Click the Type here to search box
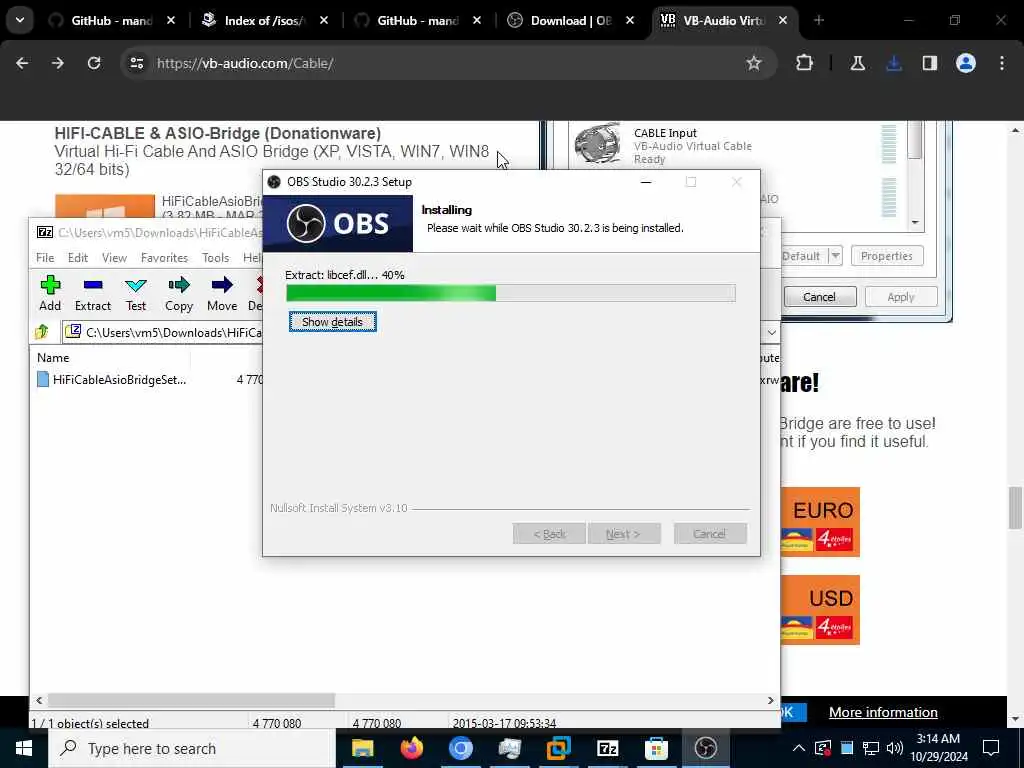1024x768 pixels. pyautogui.click(x=192, y=748)
